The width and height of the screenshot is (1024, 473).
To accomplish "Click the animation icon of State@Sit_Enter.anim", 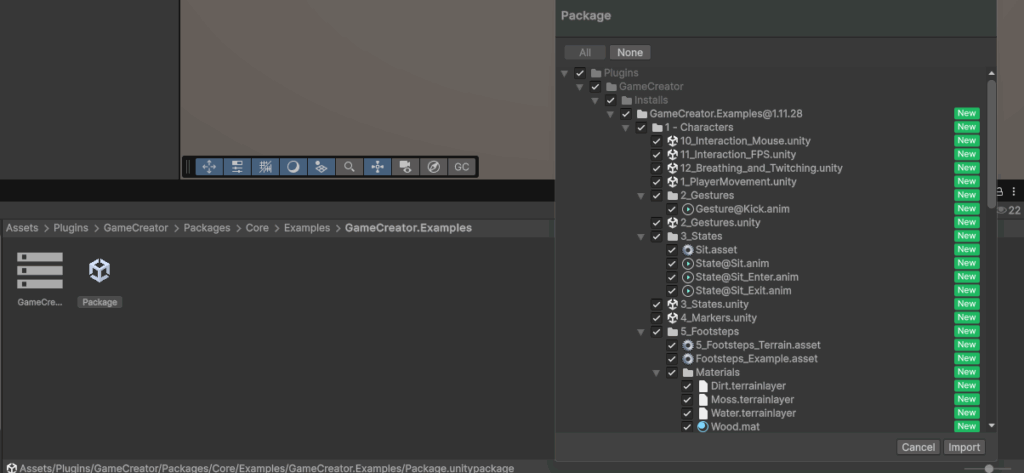I will (x=688, y=277).
